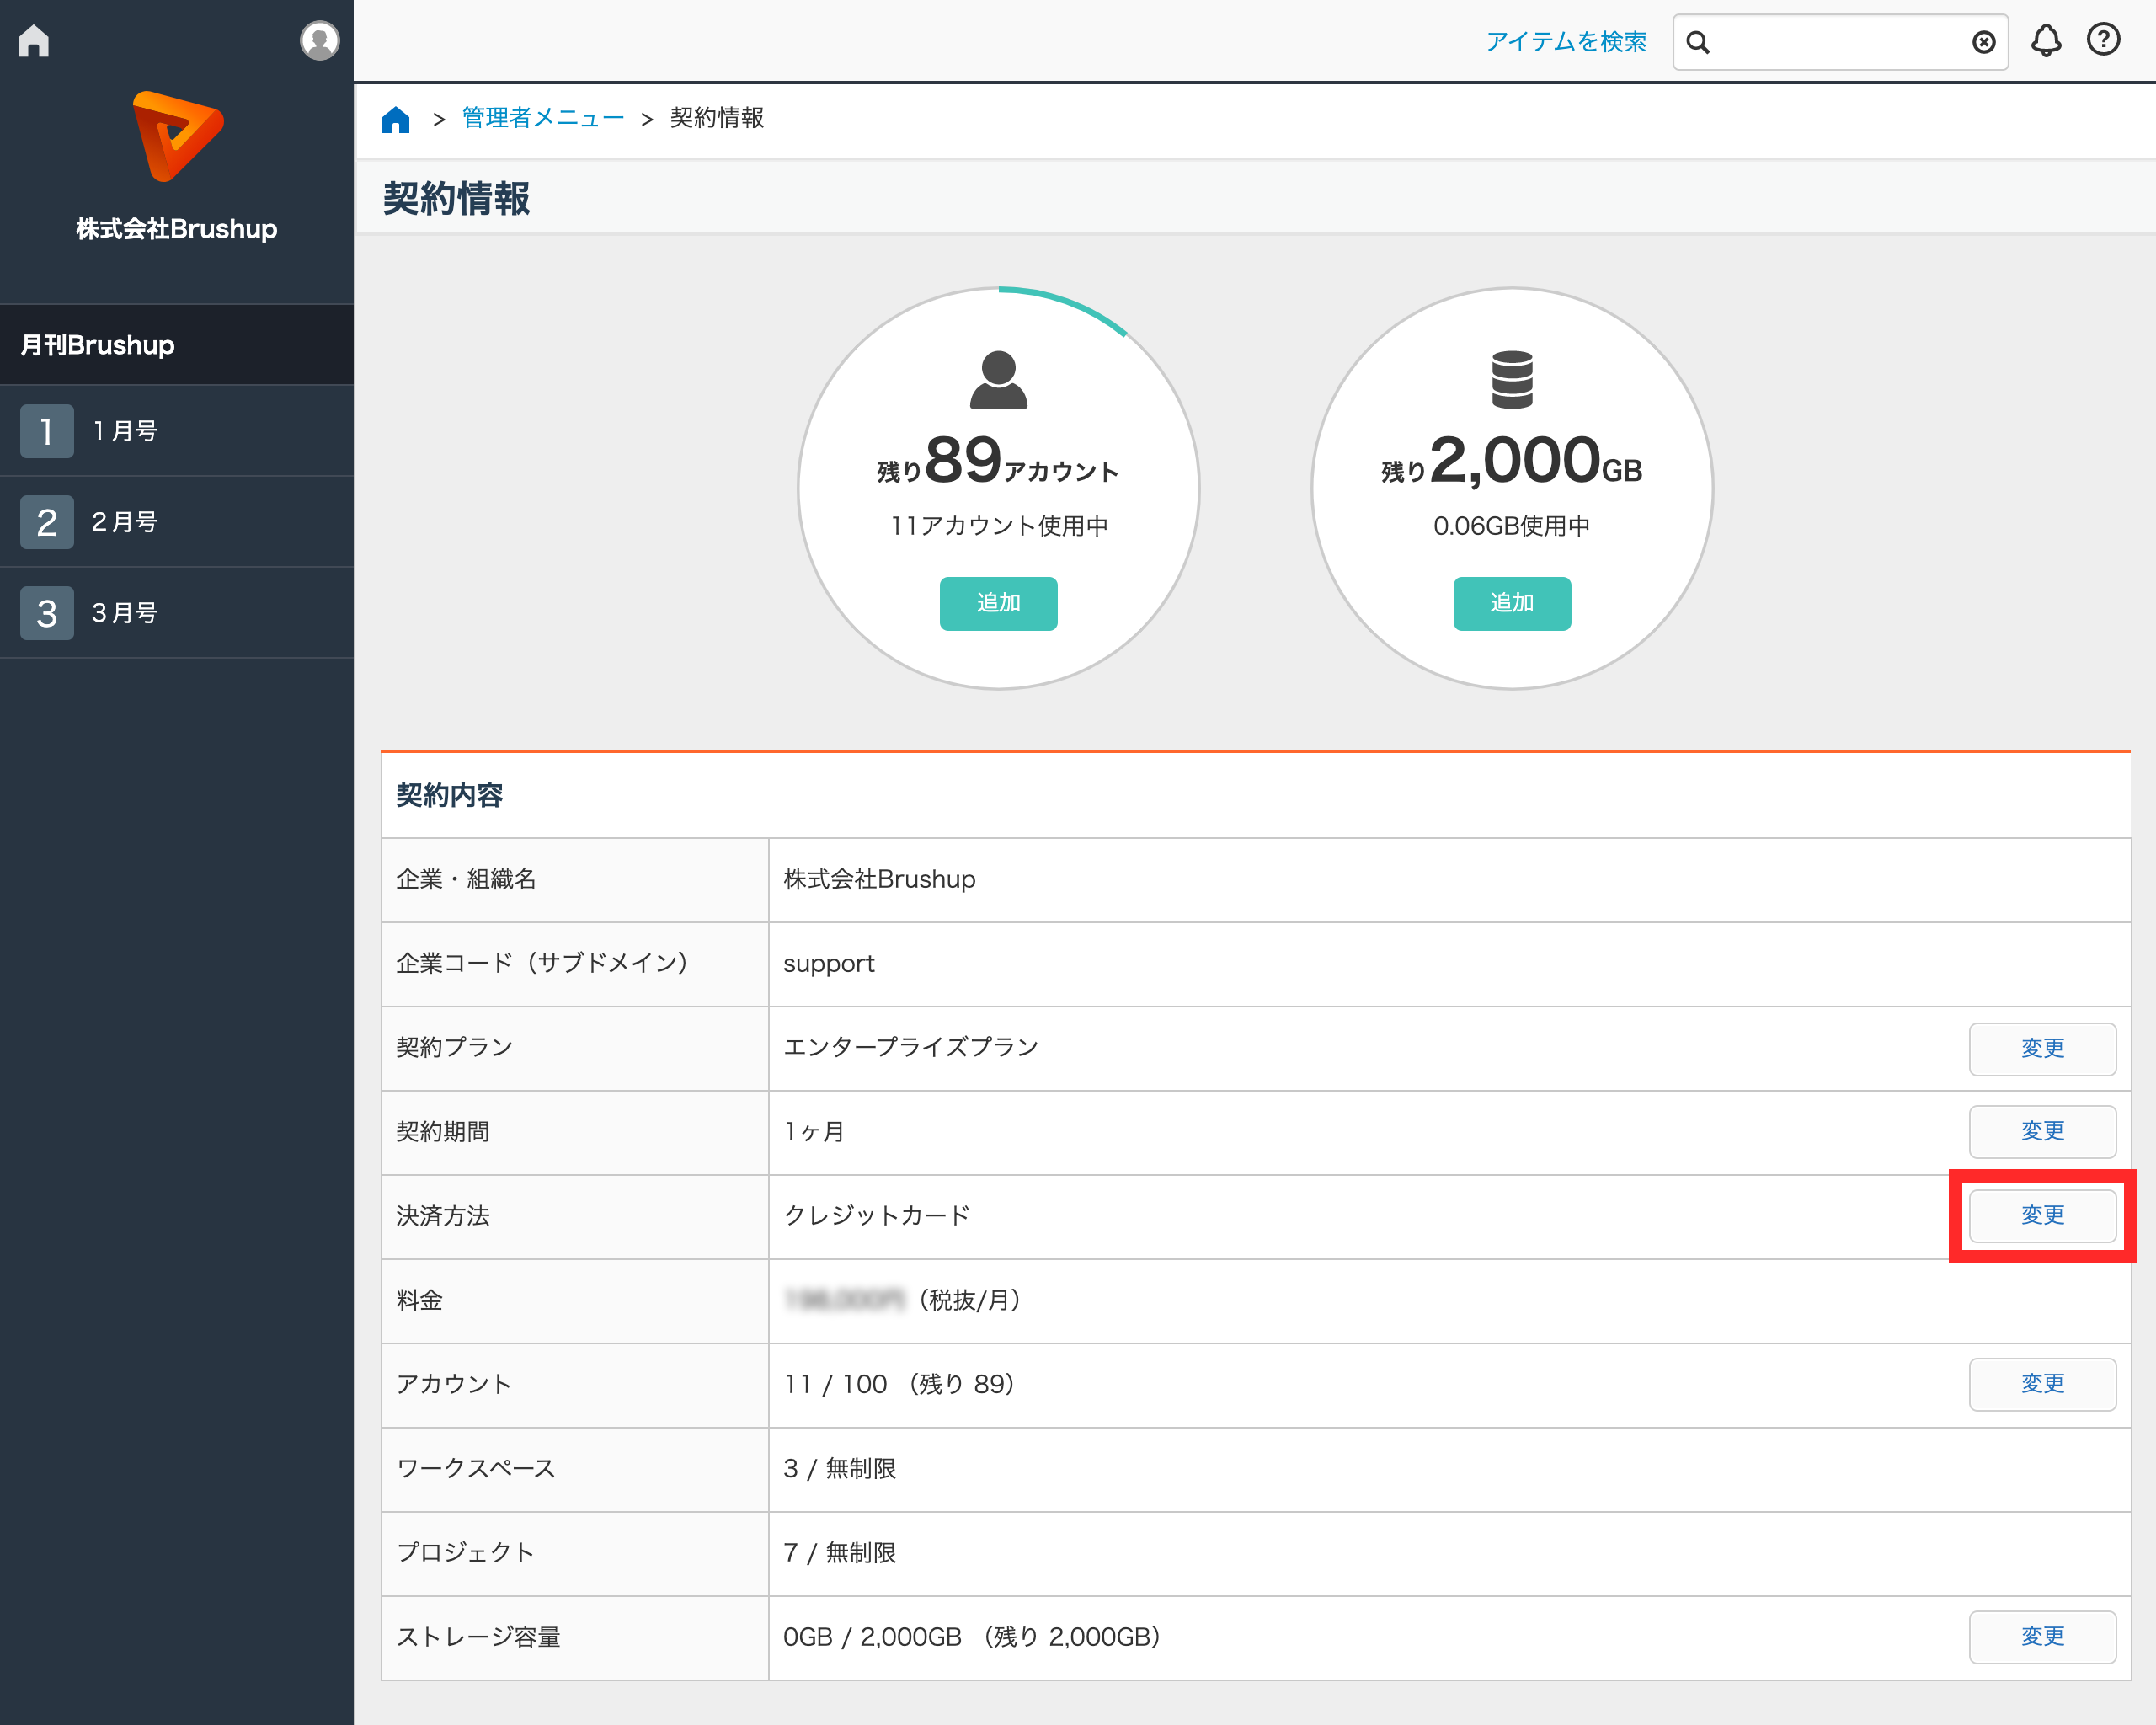Select the 月刊Brushup sidebar heading
This screenshot has width=2156, height=1725.
177,345
